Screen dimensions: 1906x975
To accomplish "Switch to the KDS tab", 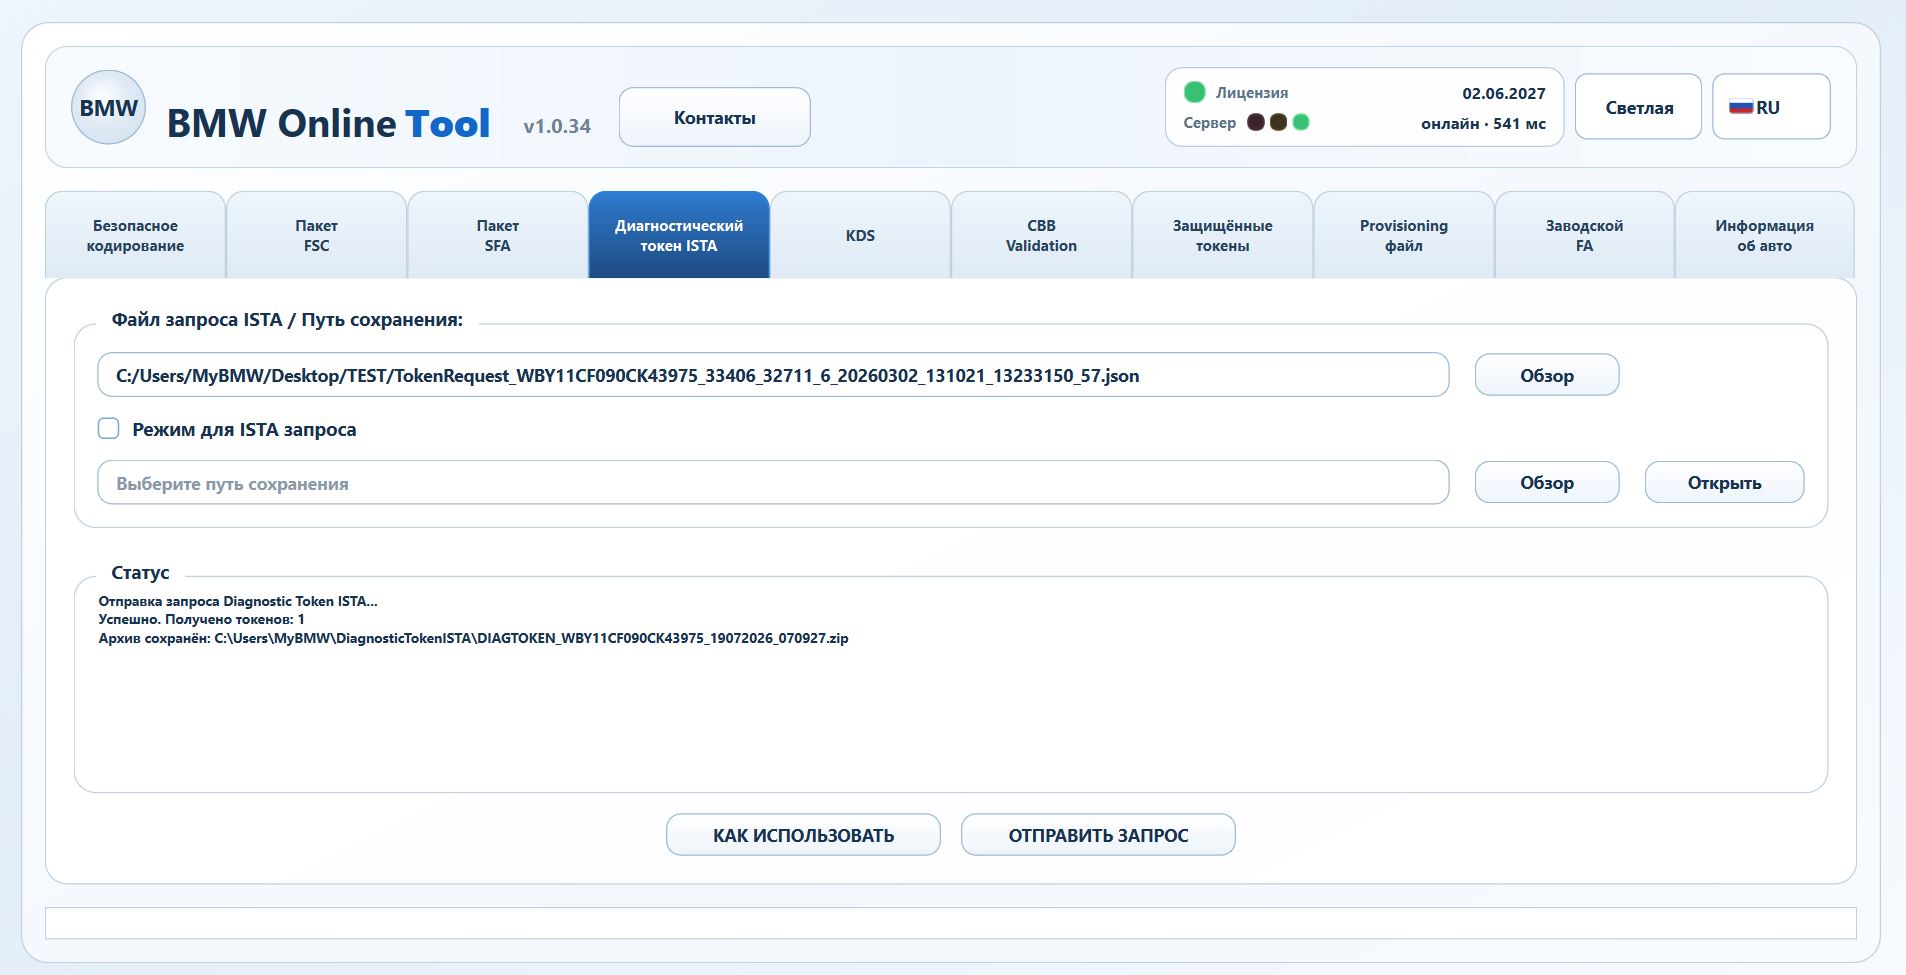I will click(x=860, y=236).
